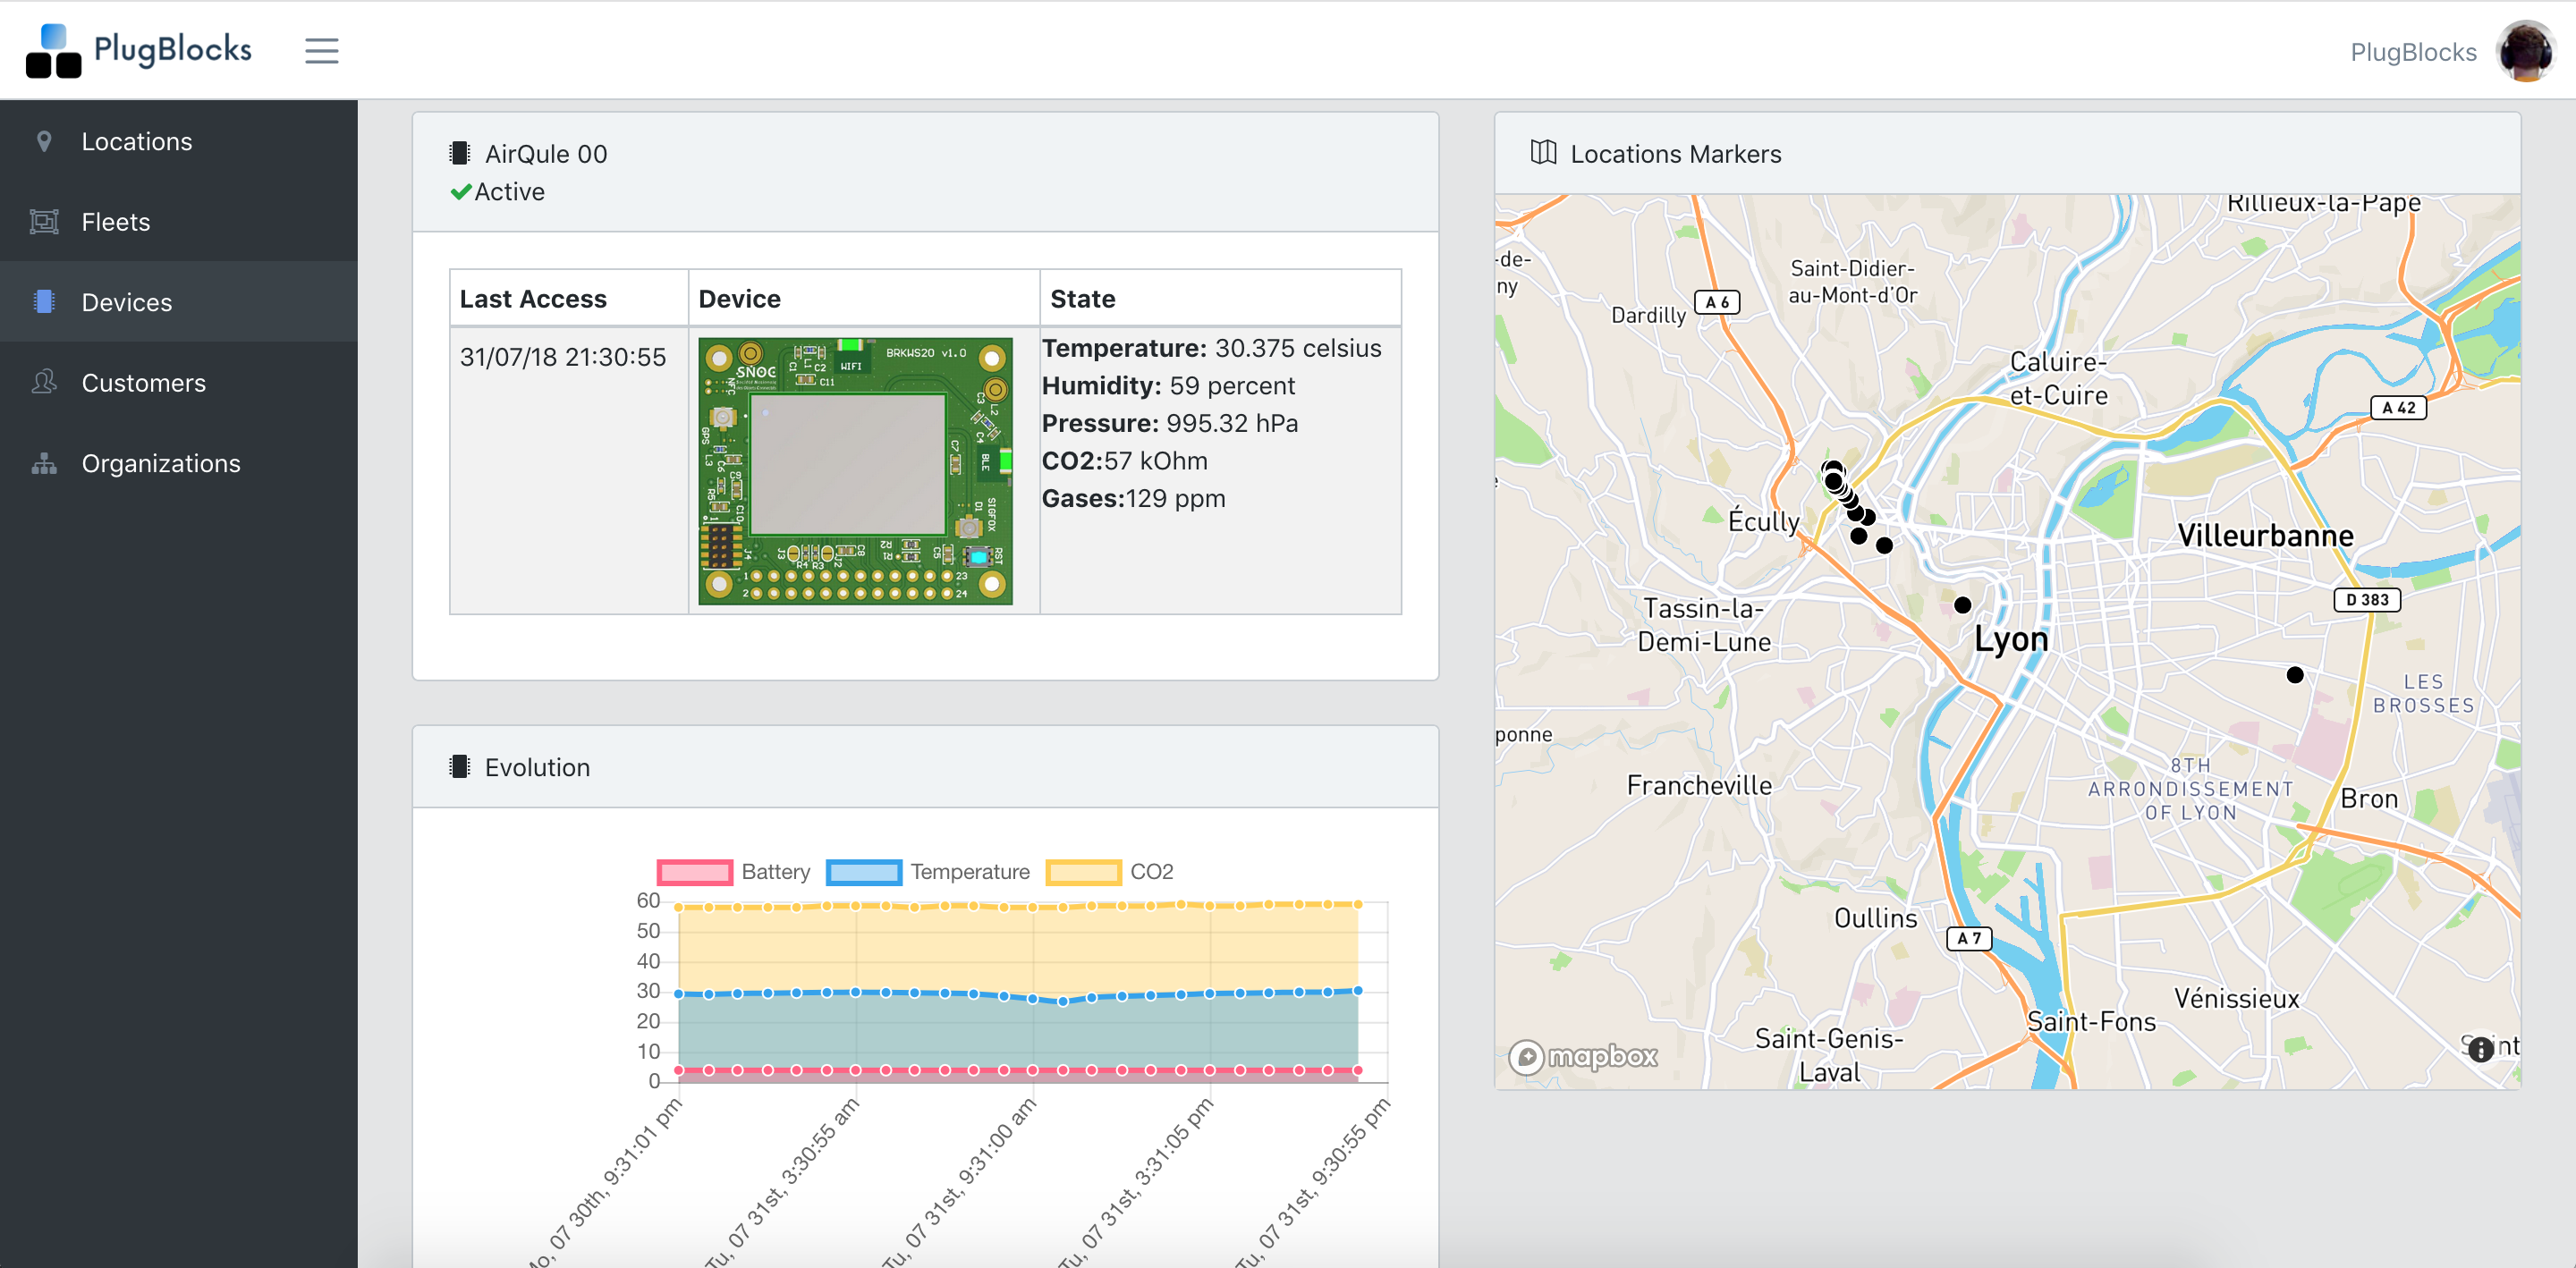Click the Mapbox logo

1584,1056
